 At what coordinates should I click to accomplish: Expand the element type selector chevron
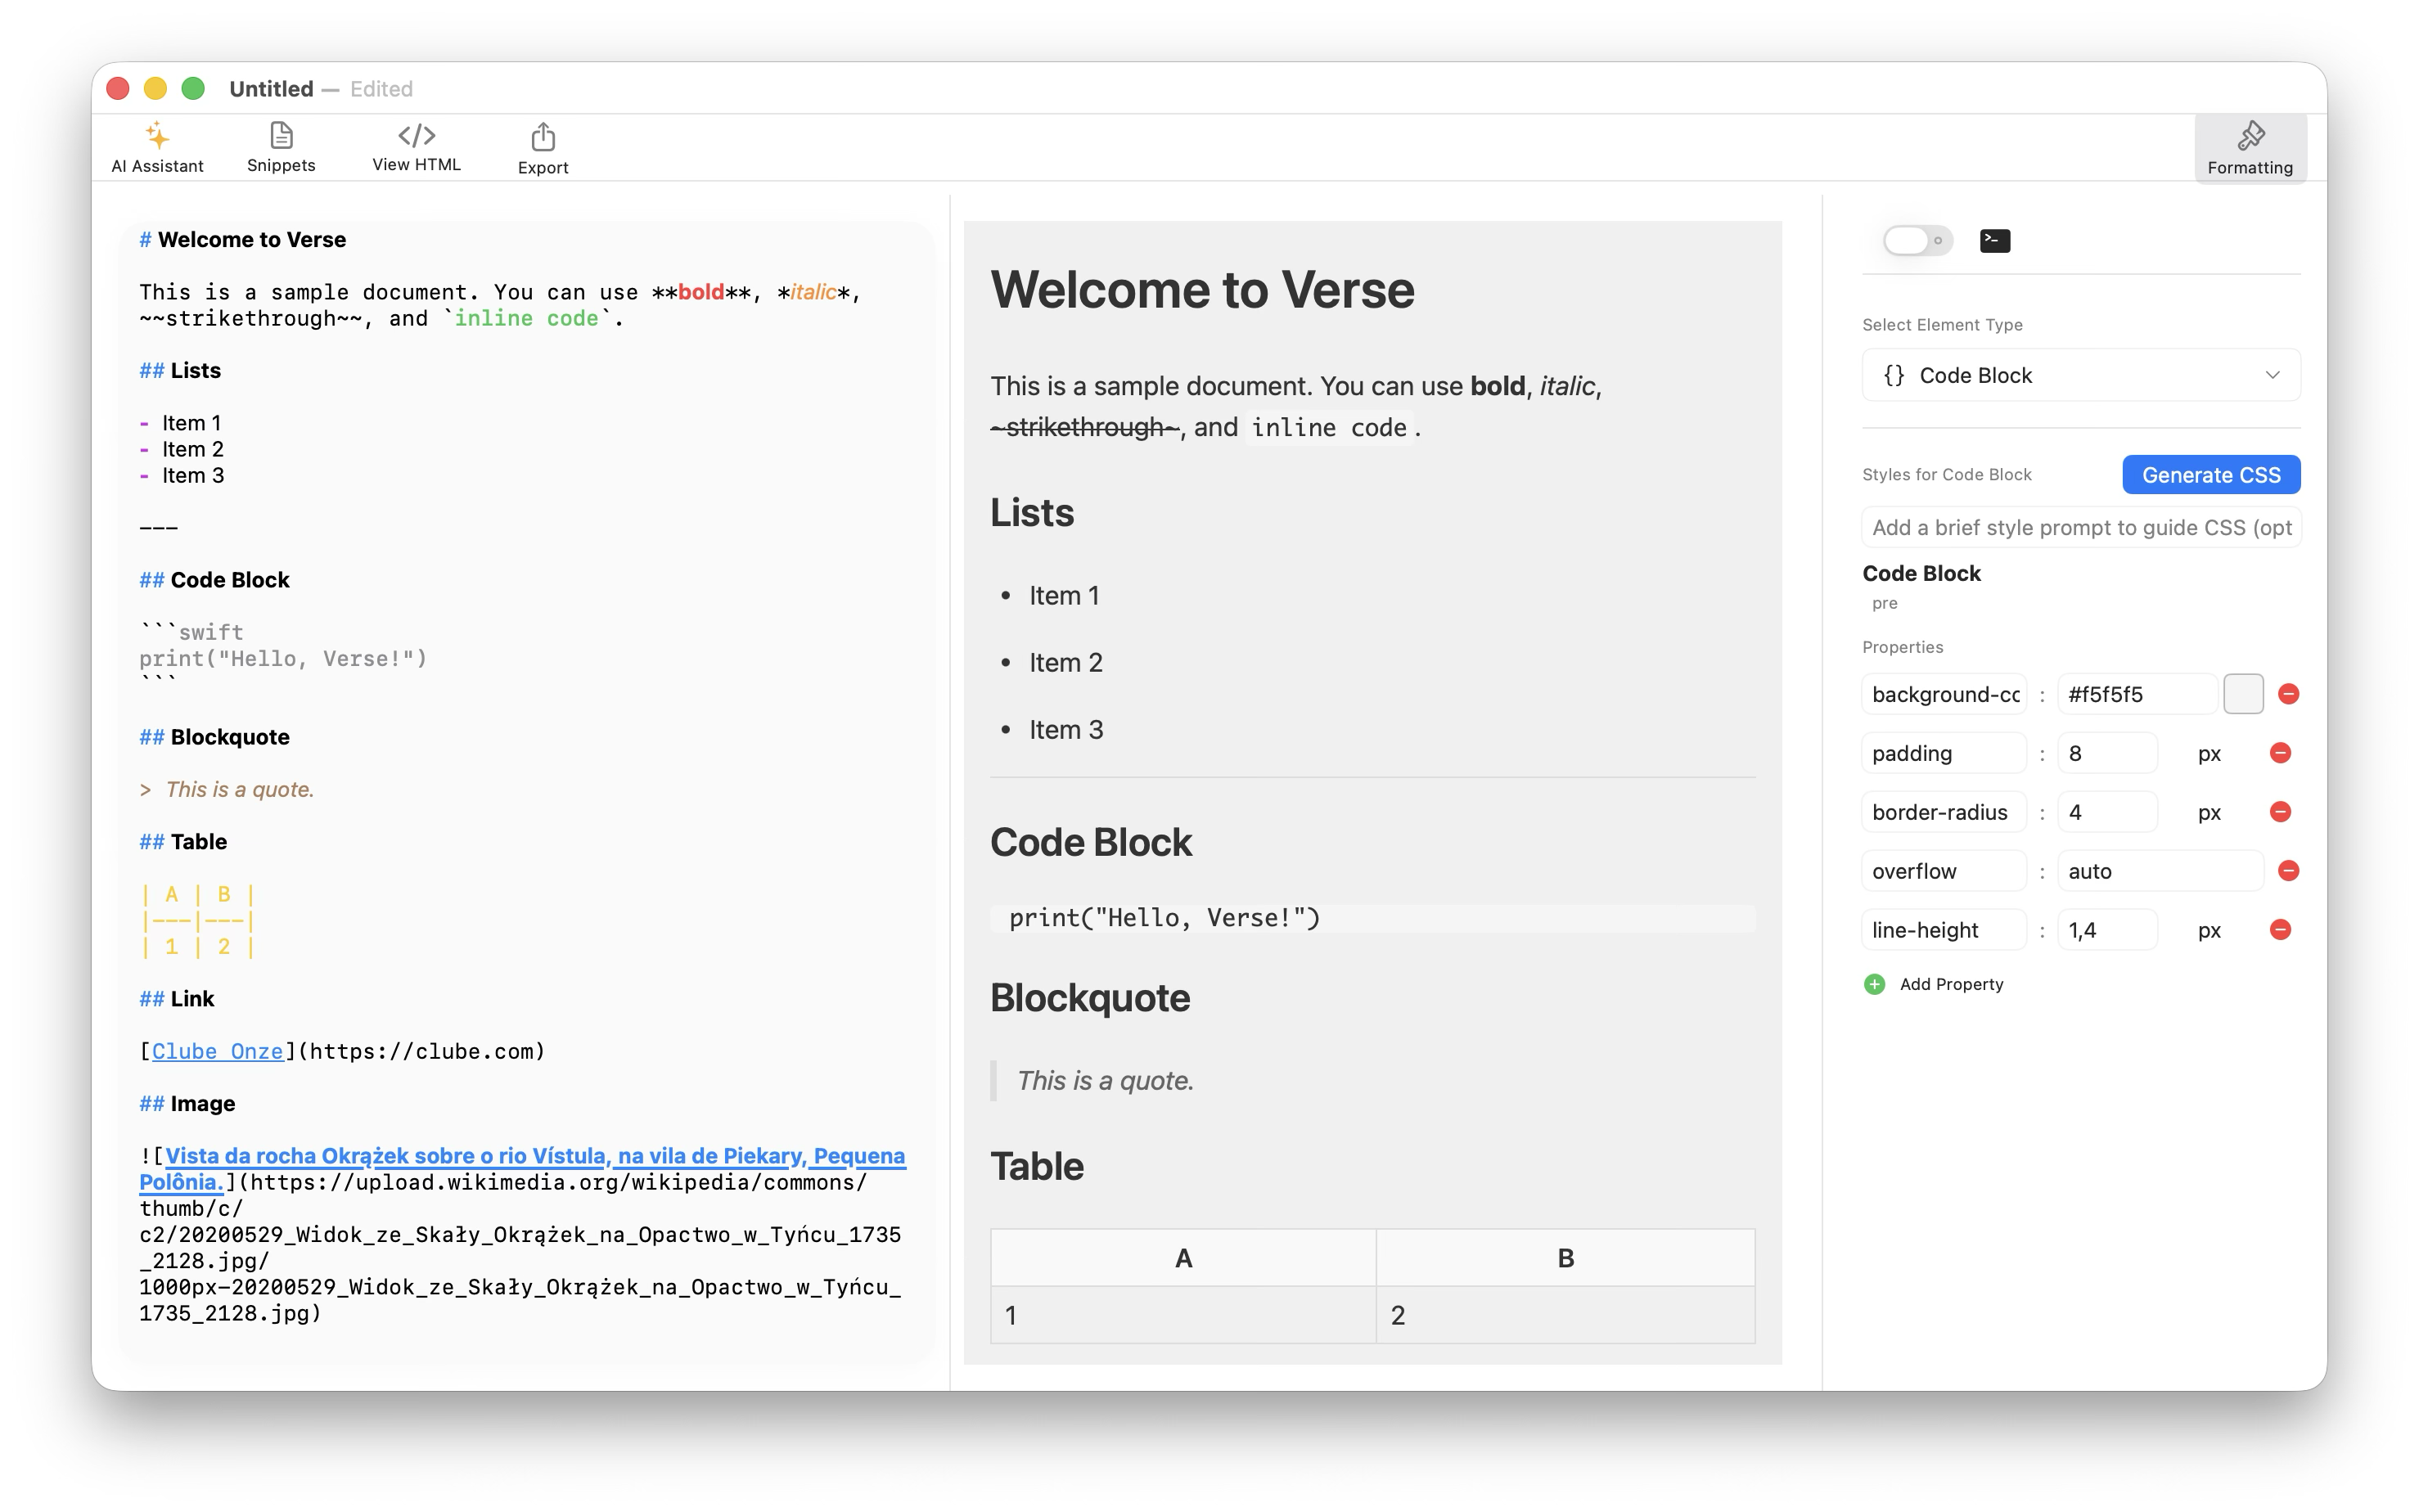click(x=2273, y=375)
